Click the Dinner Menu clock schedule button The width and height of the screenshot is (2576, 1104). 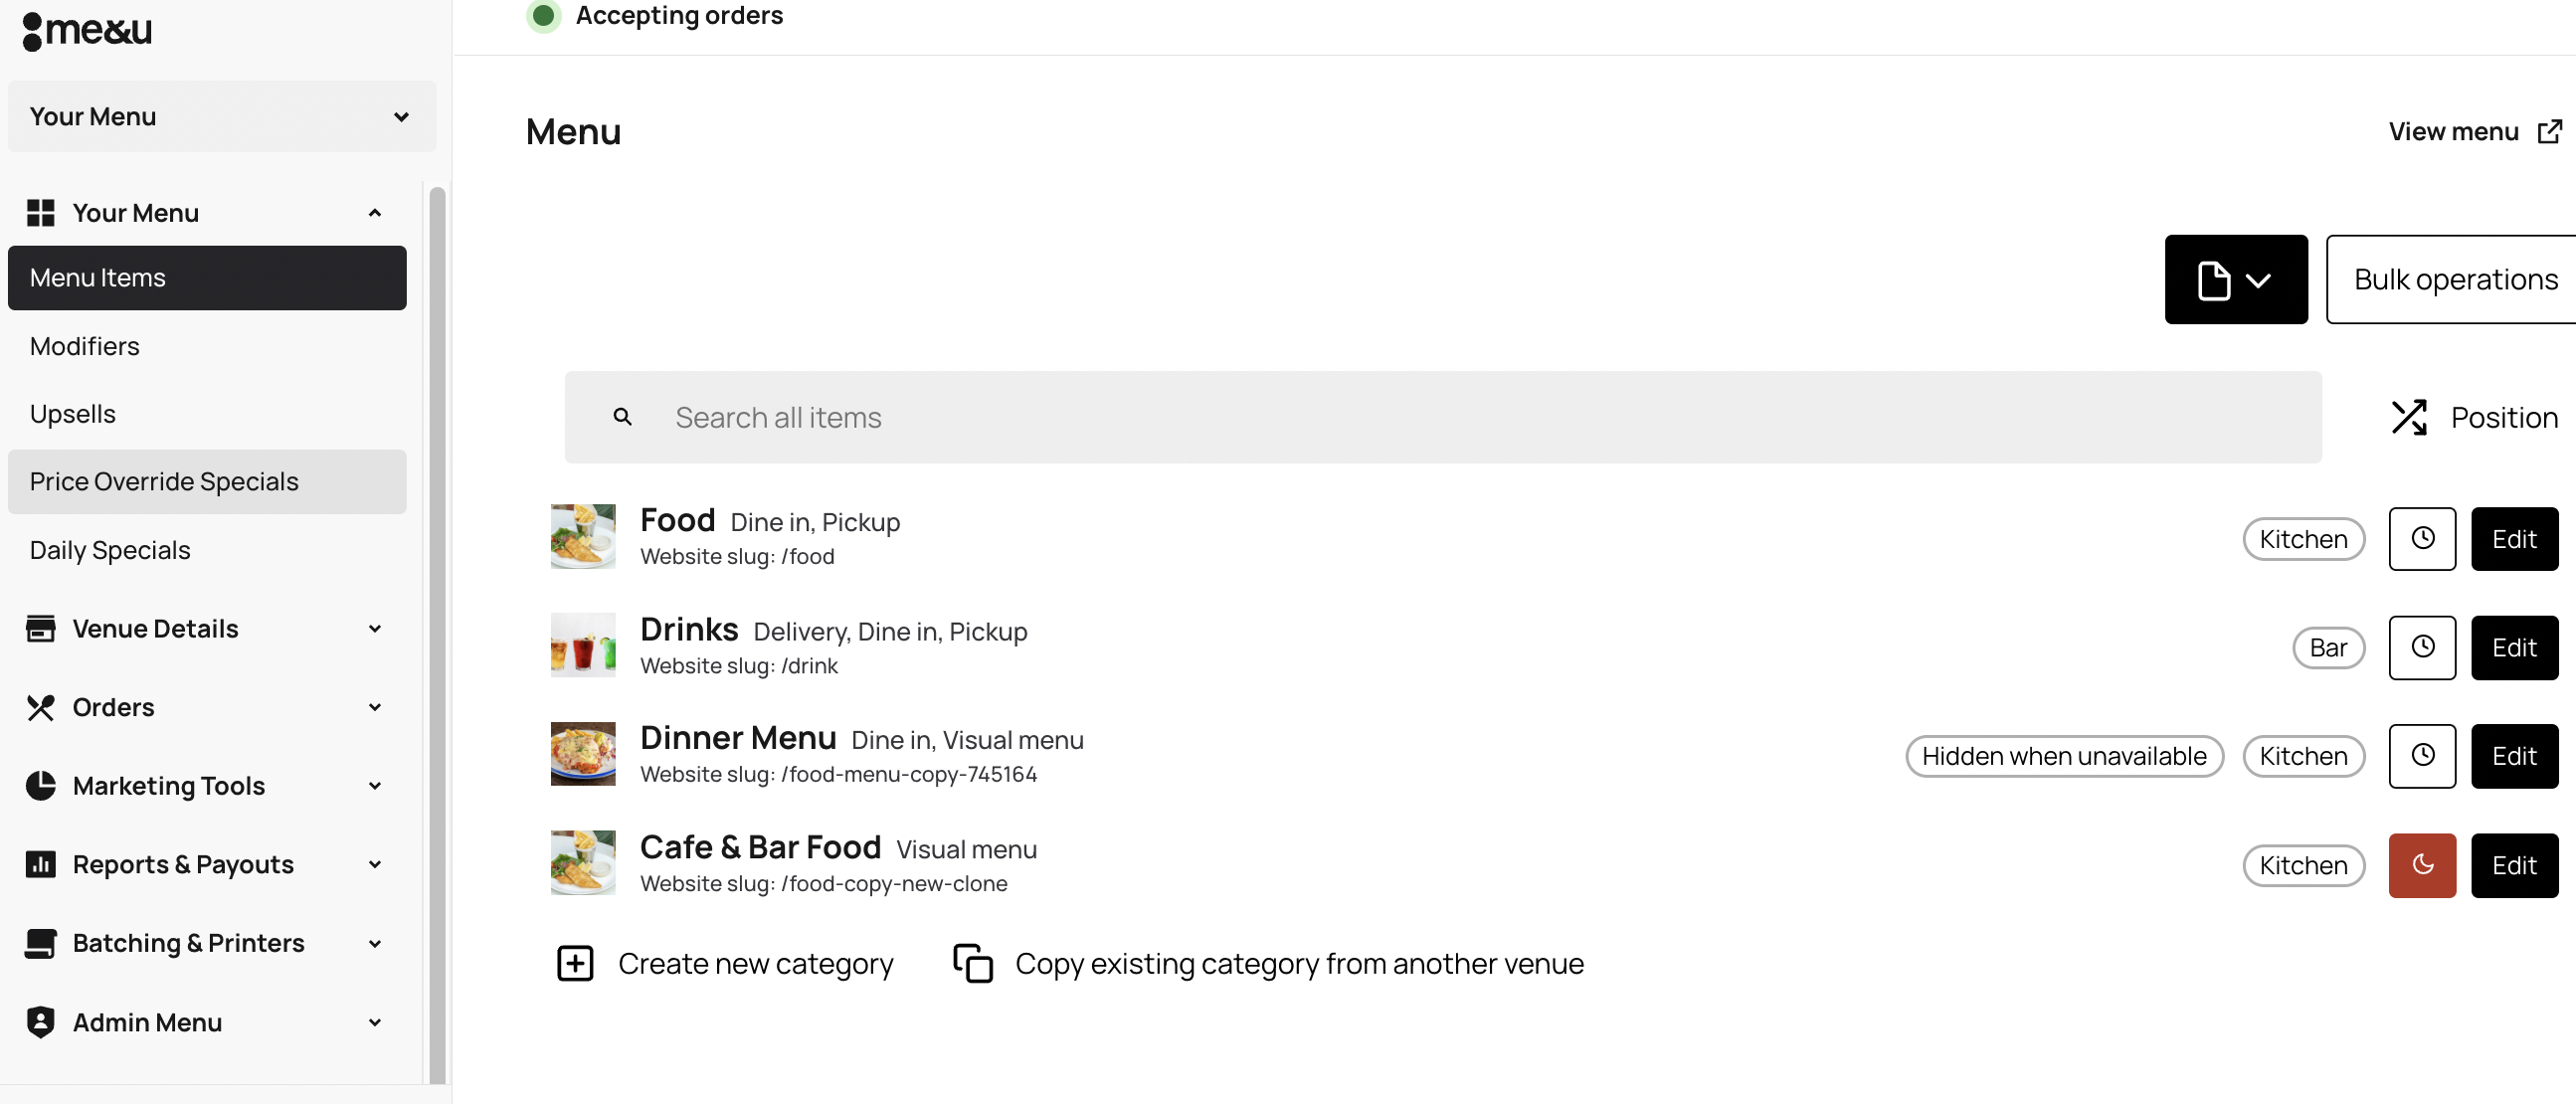[x=2421, y=756]
